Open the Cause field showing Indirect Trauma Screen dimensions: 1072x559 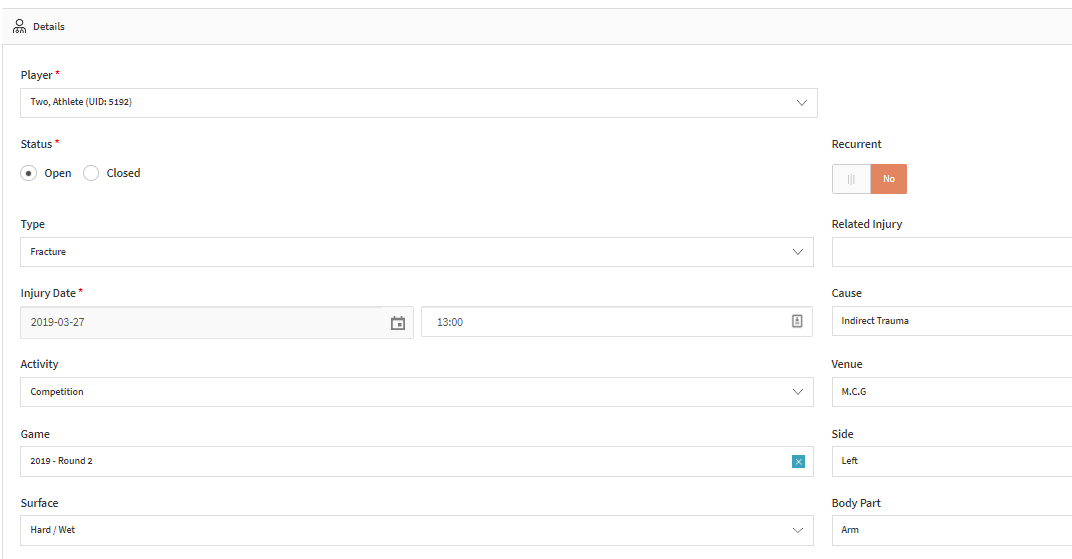(x=952, y=321)
